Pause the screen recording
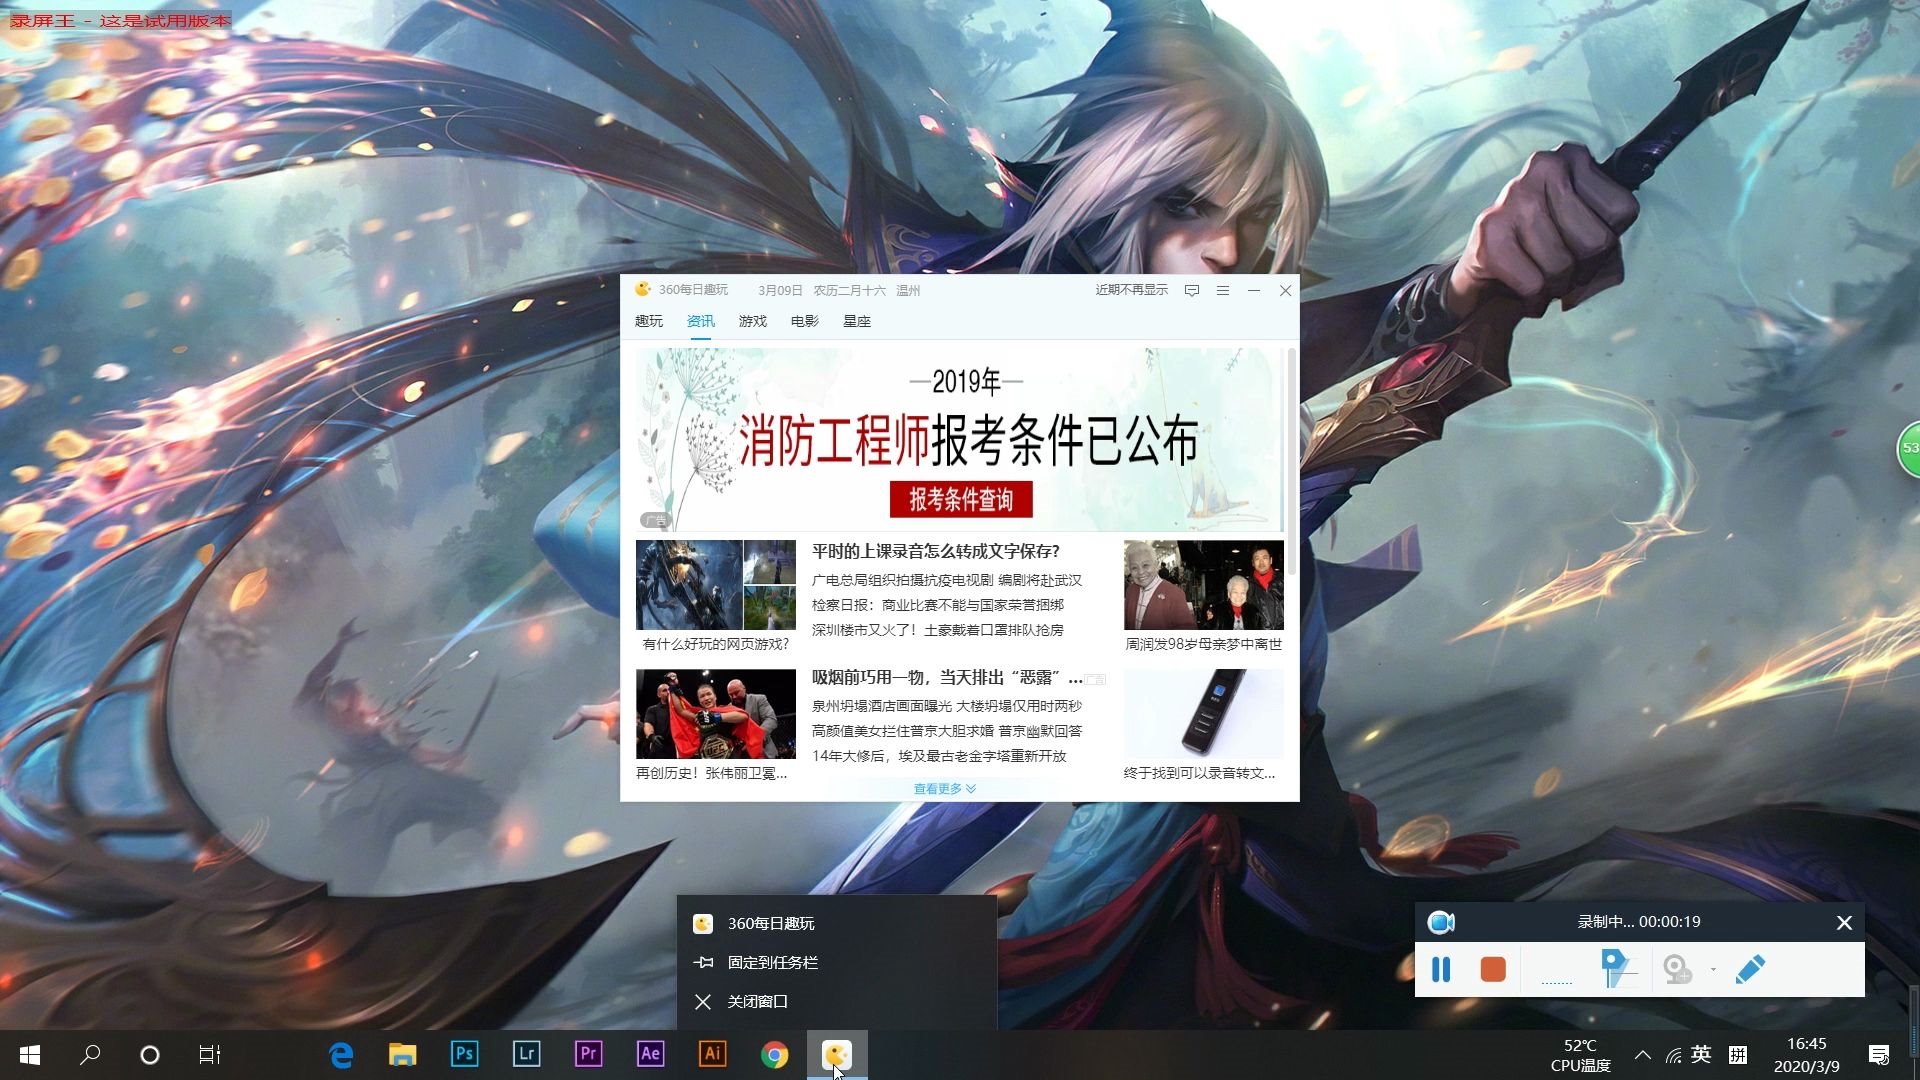This screenshot has width=1920, height=1080. point(1441,969)
